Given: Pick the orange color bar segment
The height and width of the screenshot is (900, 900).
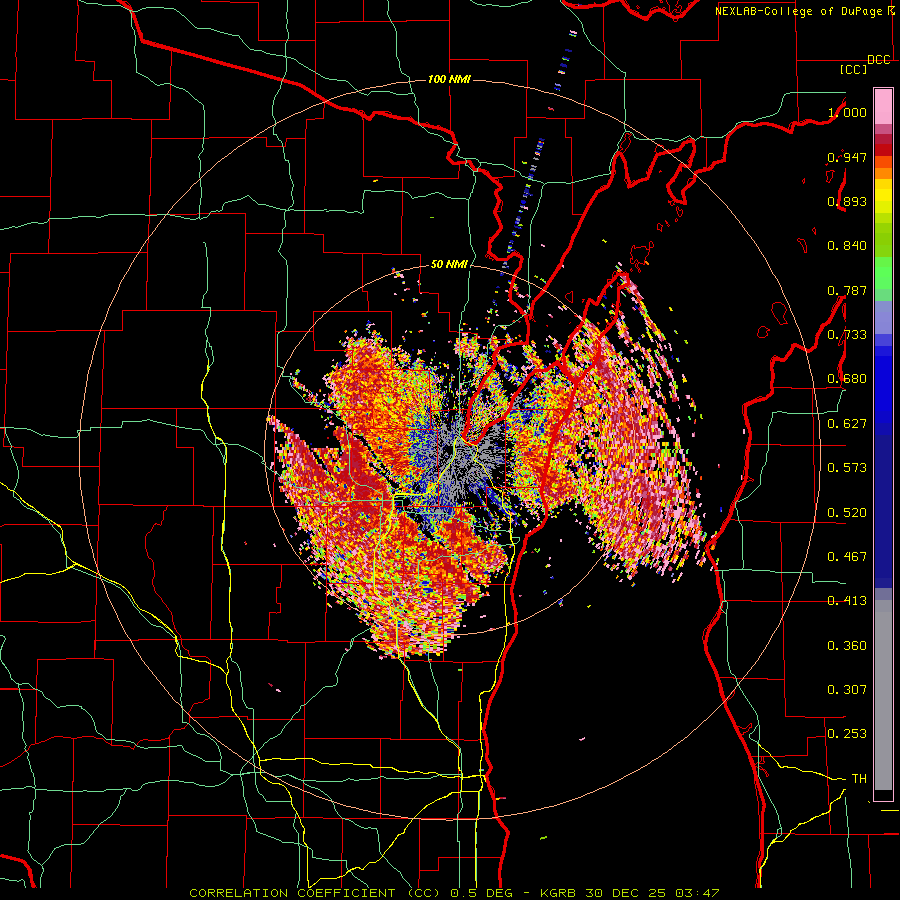Looking at the screenshot, I should click(883, 173).
